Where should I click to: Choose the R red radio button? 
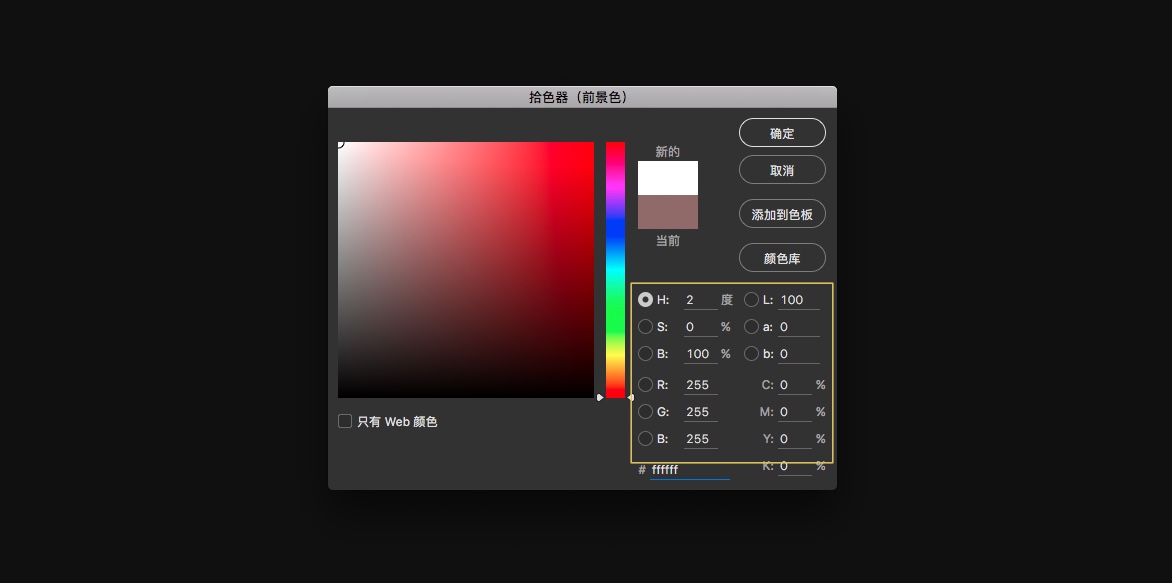(x=645, y=385)
